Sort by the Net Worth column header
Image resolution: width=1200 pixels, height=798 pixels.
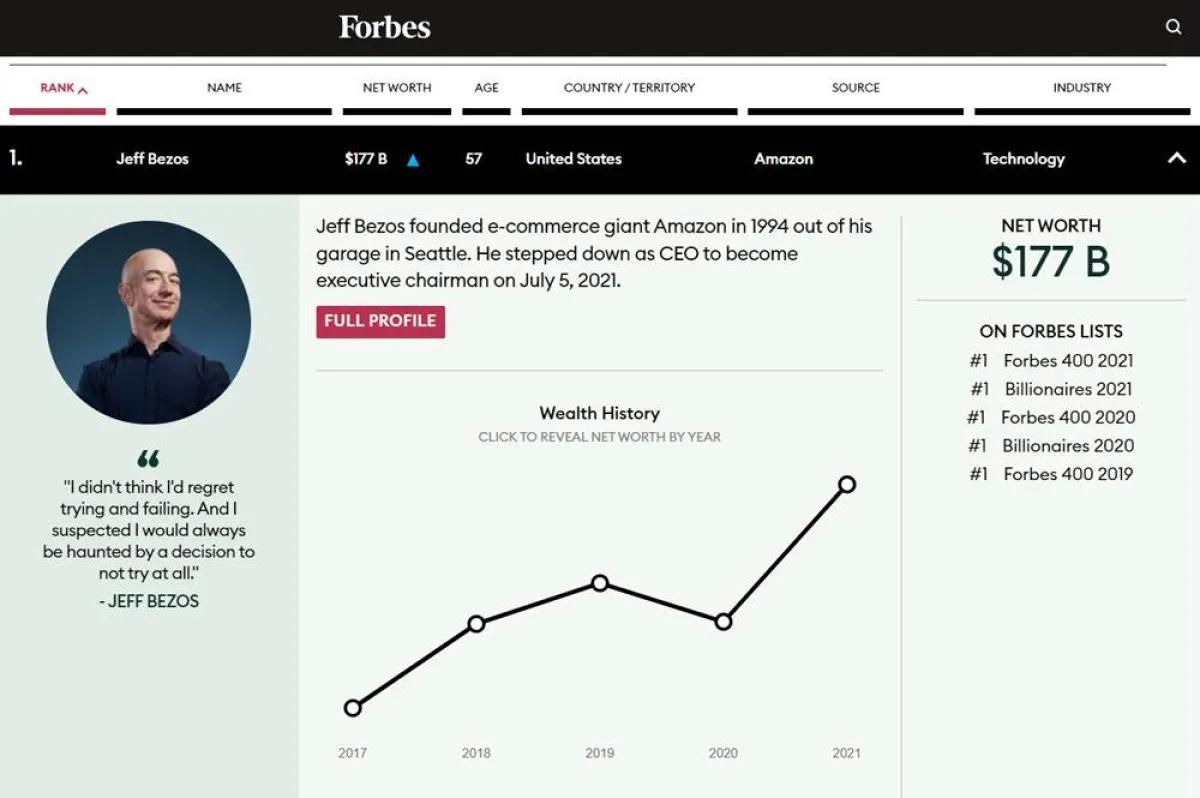point(397,88)
